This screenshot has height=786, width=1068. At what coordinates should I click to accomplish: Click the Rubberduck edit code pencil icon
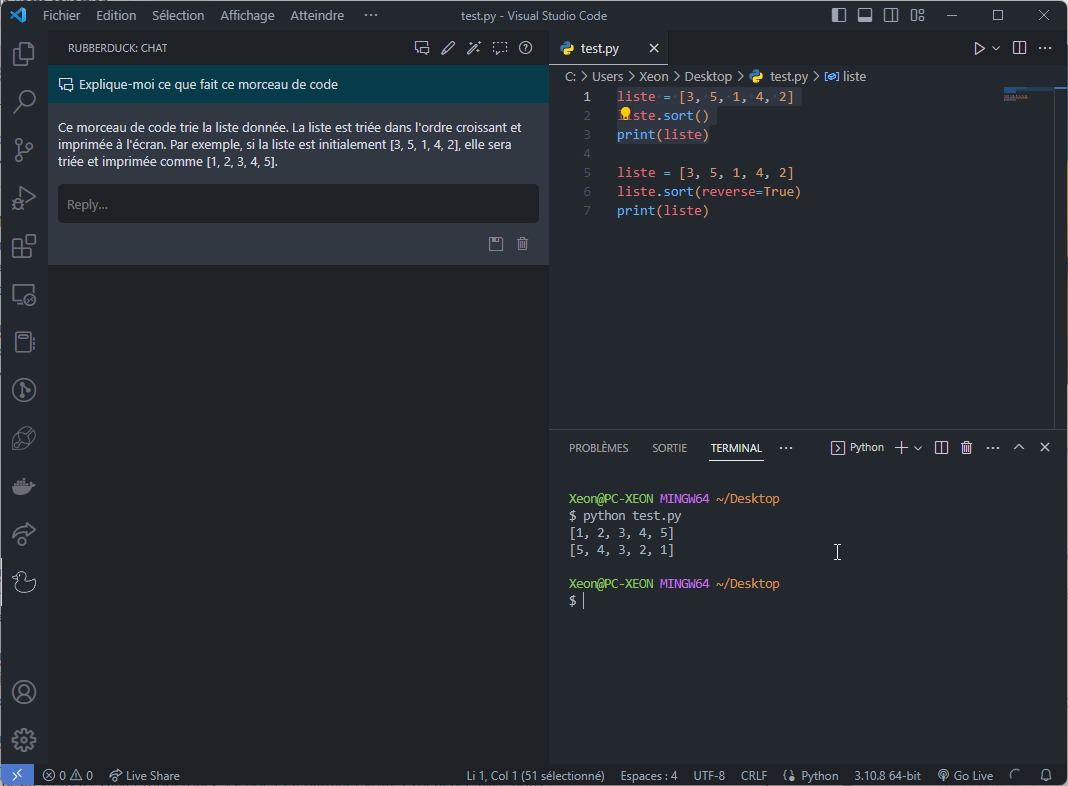tap(447, 48)
